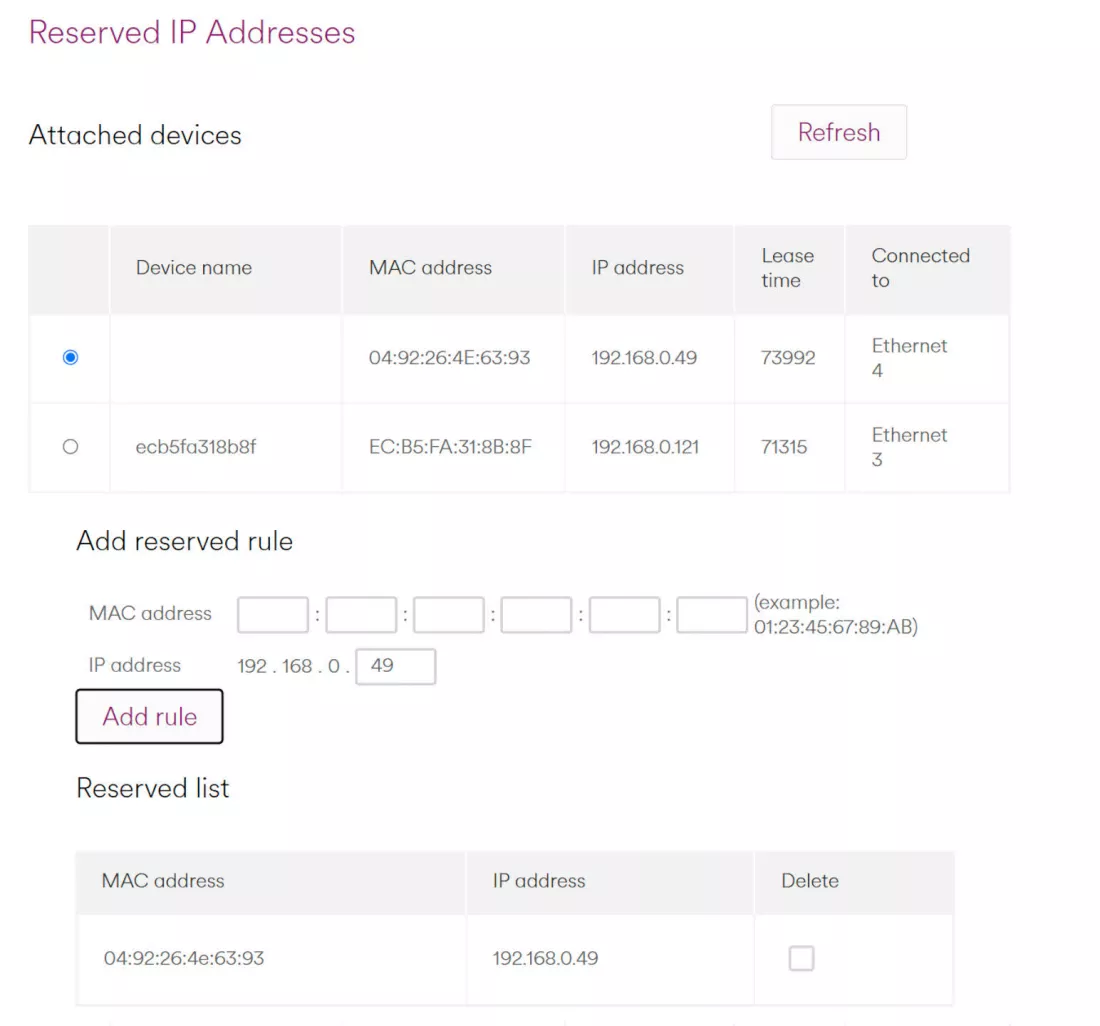The width and height of the screenshot is (1100, 1026).
Task: Focus the first MAC address octet field
Action: click(x=272, y=615)
